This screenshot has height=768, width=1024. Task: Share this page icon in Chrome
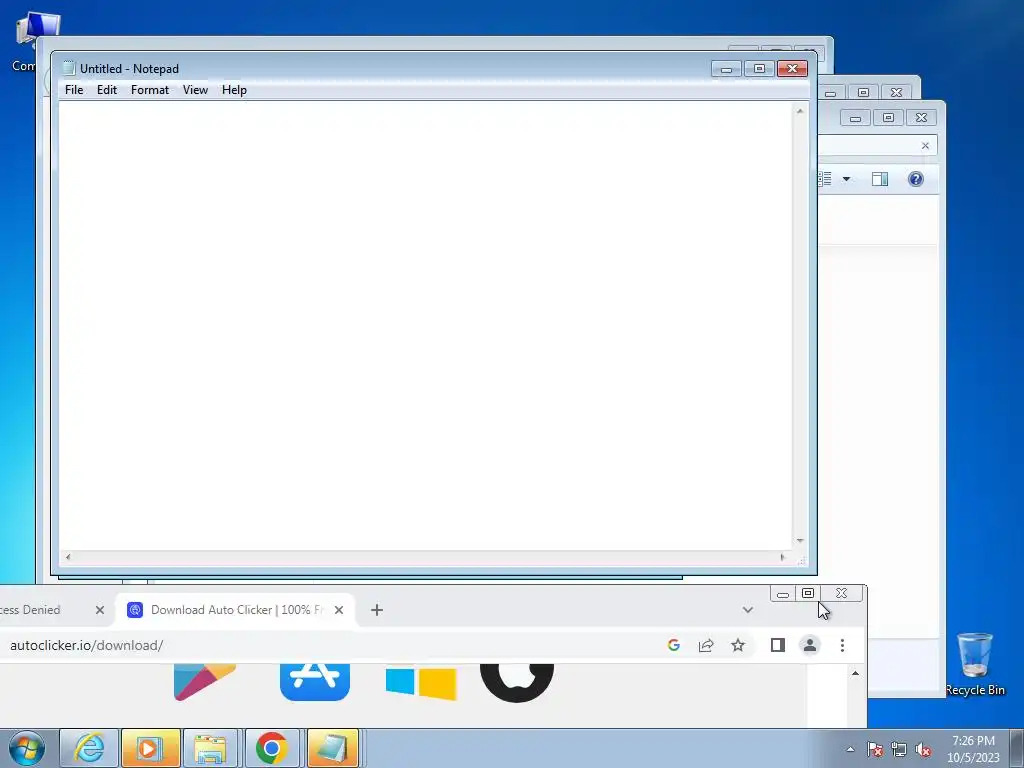pyautogui.click(x=706, y=645)
